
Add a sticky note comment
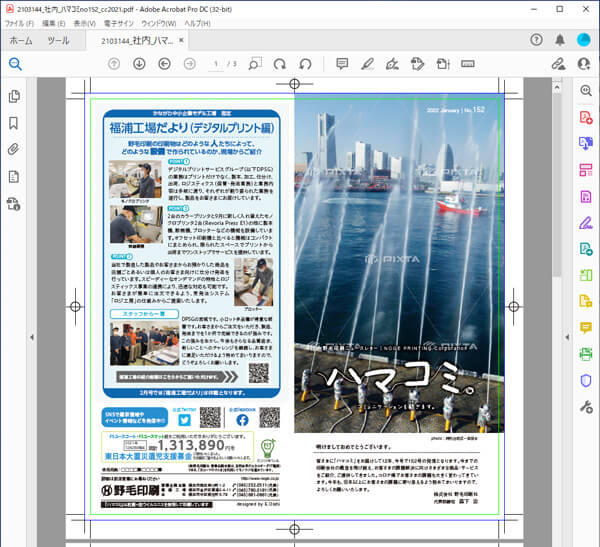[342, 64]
